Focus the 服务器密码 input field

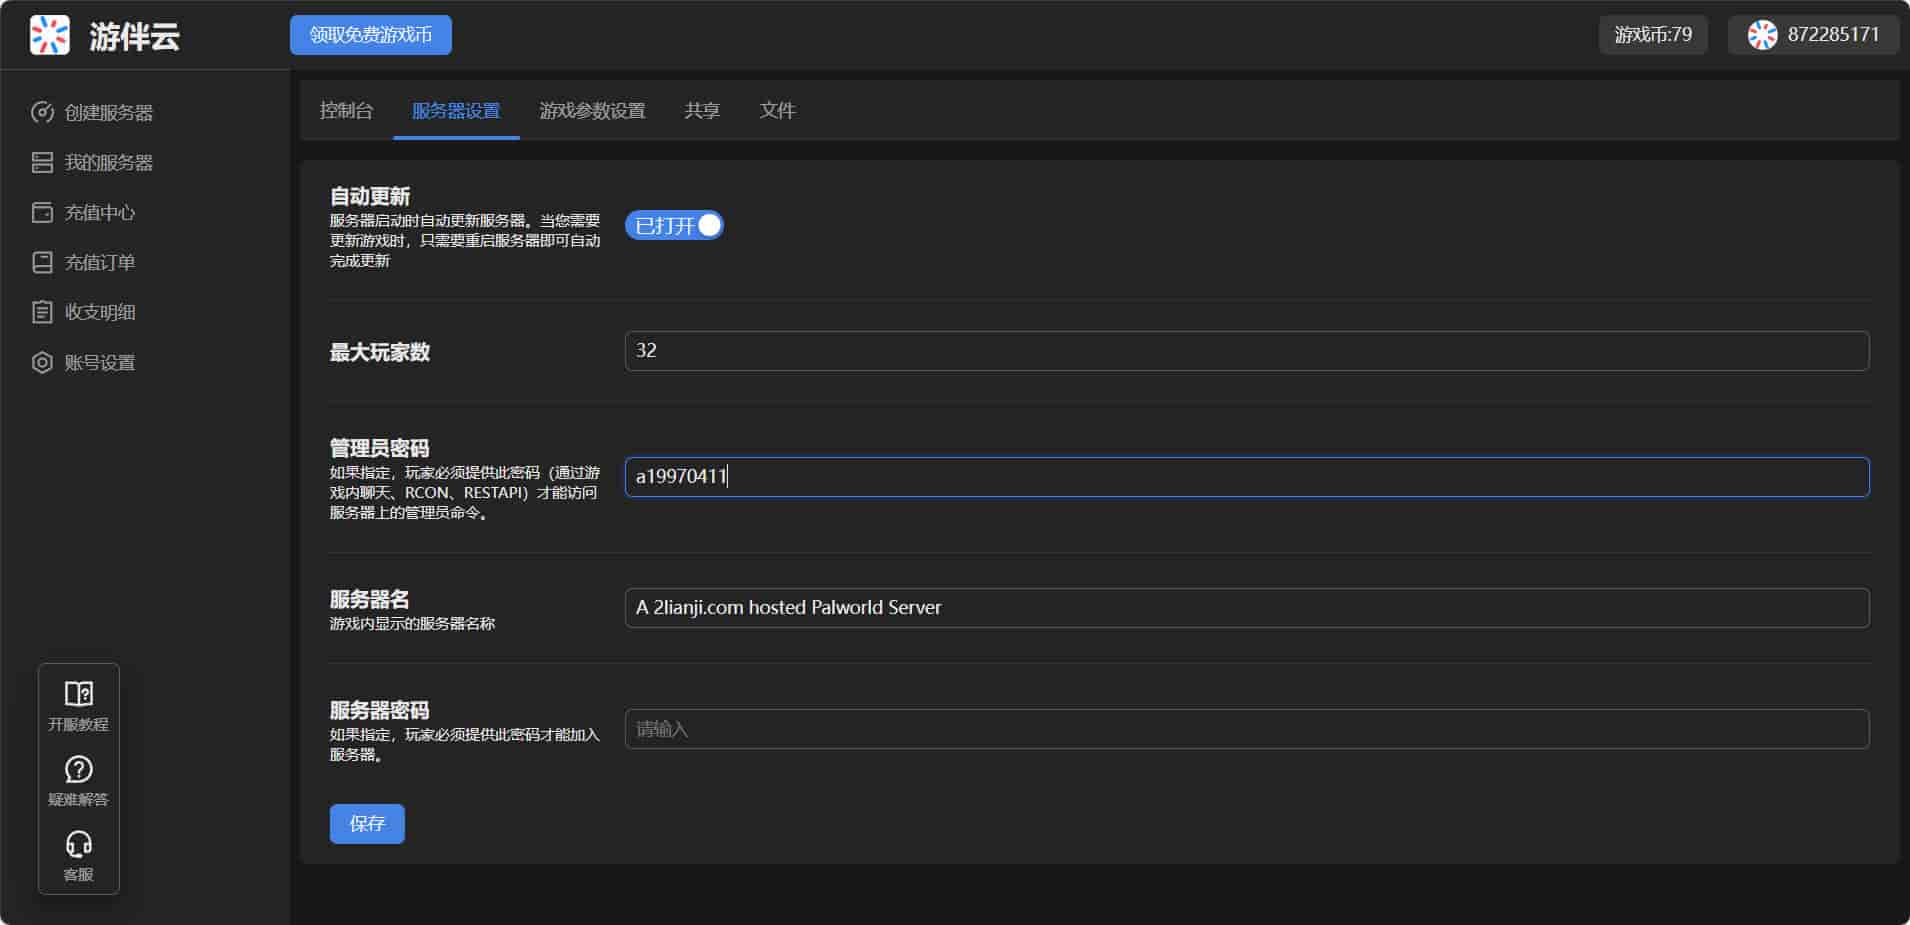(1246, 729)
